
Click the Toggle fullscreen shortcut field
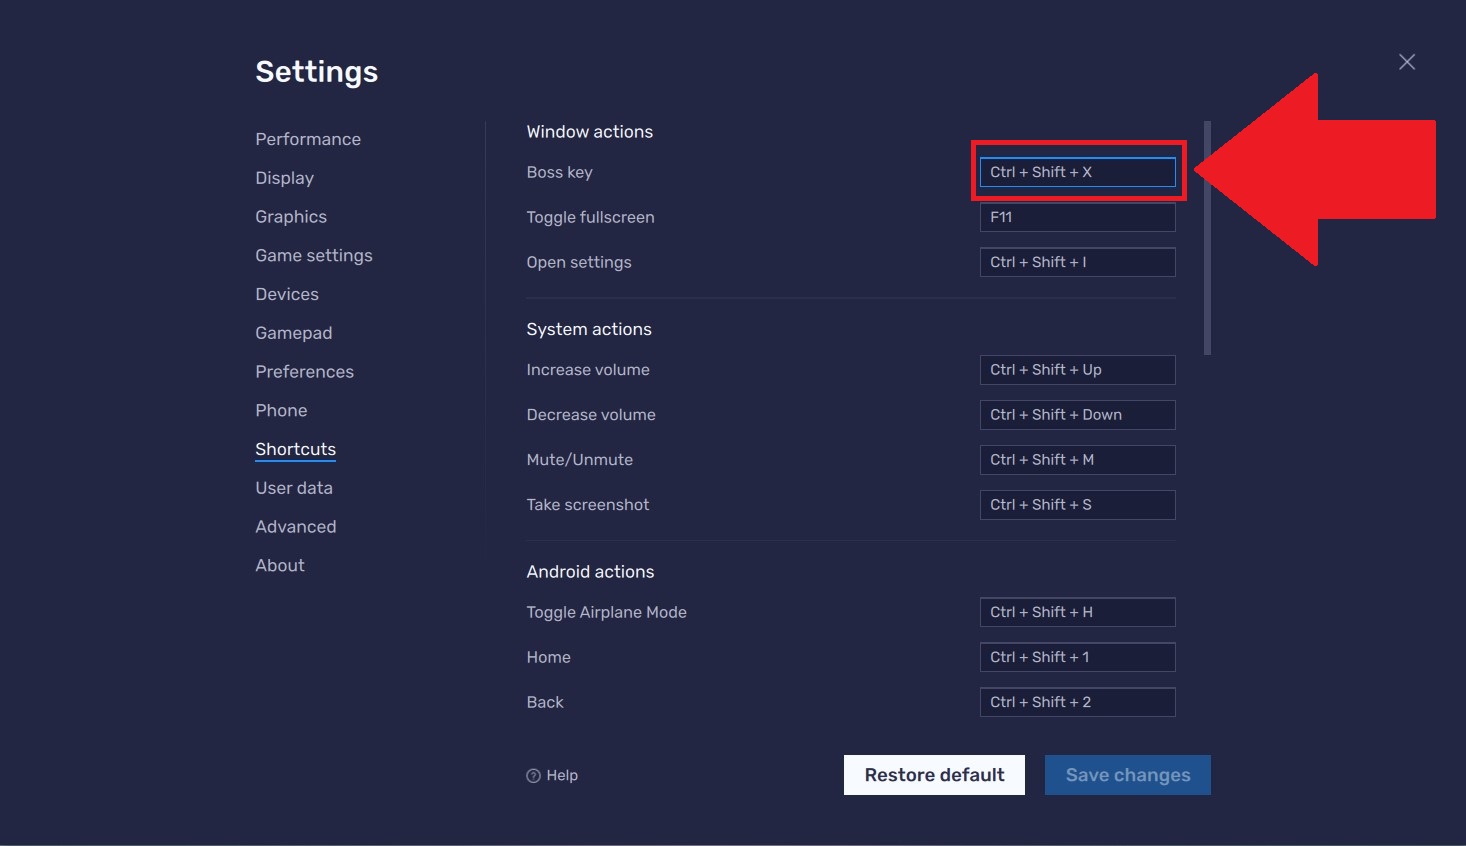tap(1077, 217)
